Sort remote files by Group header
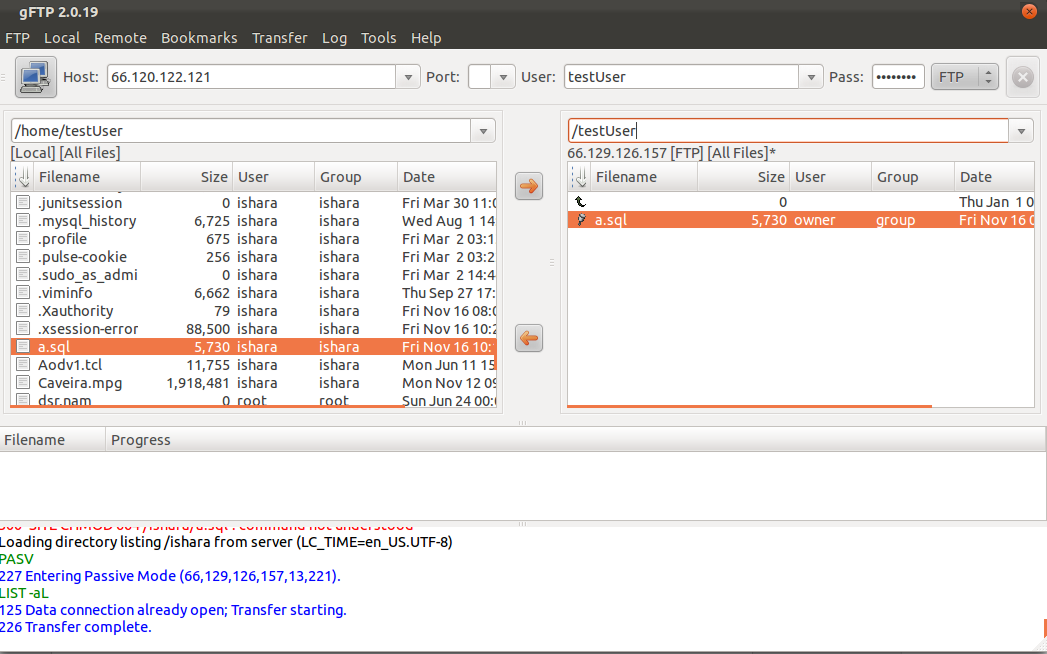This screenshot has height=654, width=1047. coord(913,177)
